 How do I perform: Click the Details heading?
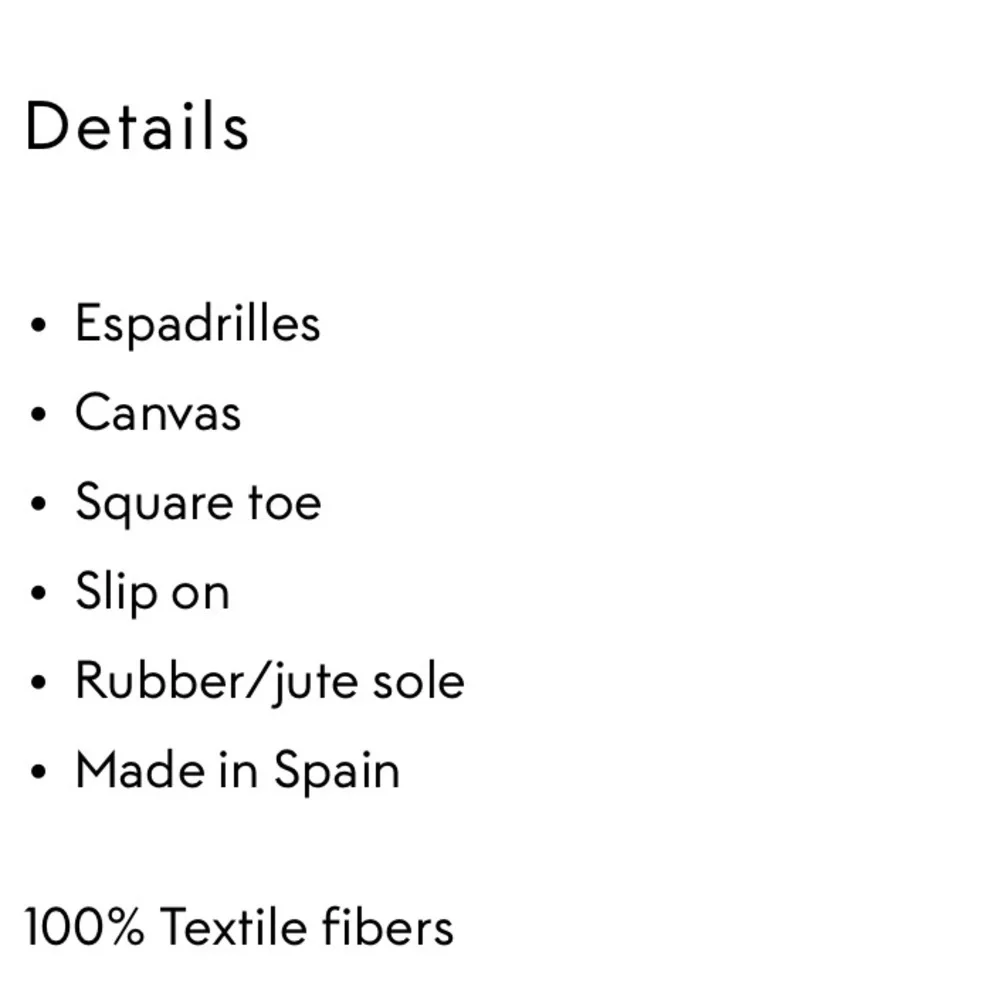(x=136, y=126)
